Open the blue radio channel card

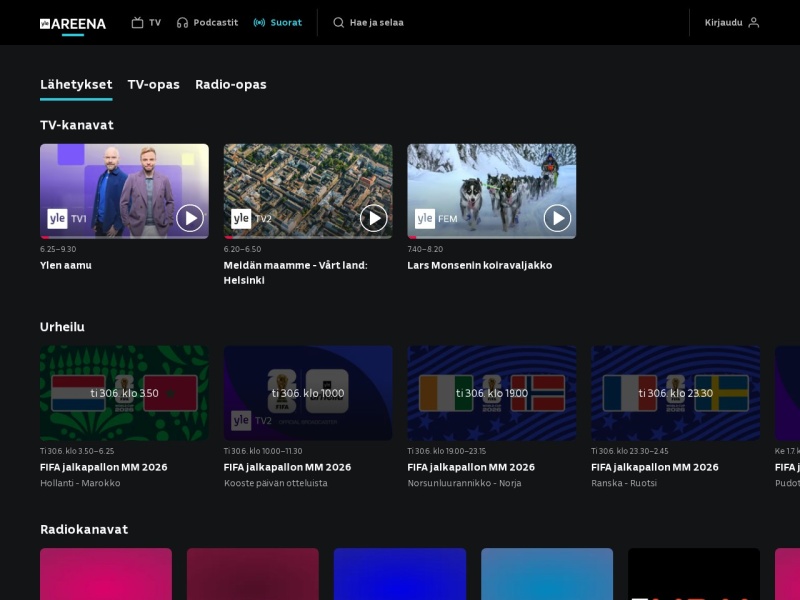point(399,574)
